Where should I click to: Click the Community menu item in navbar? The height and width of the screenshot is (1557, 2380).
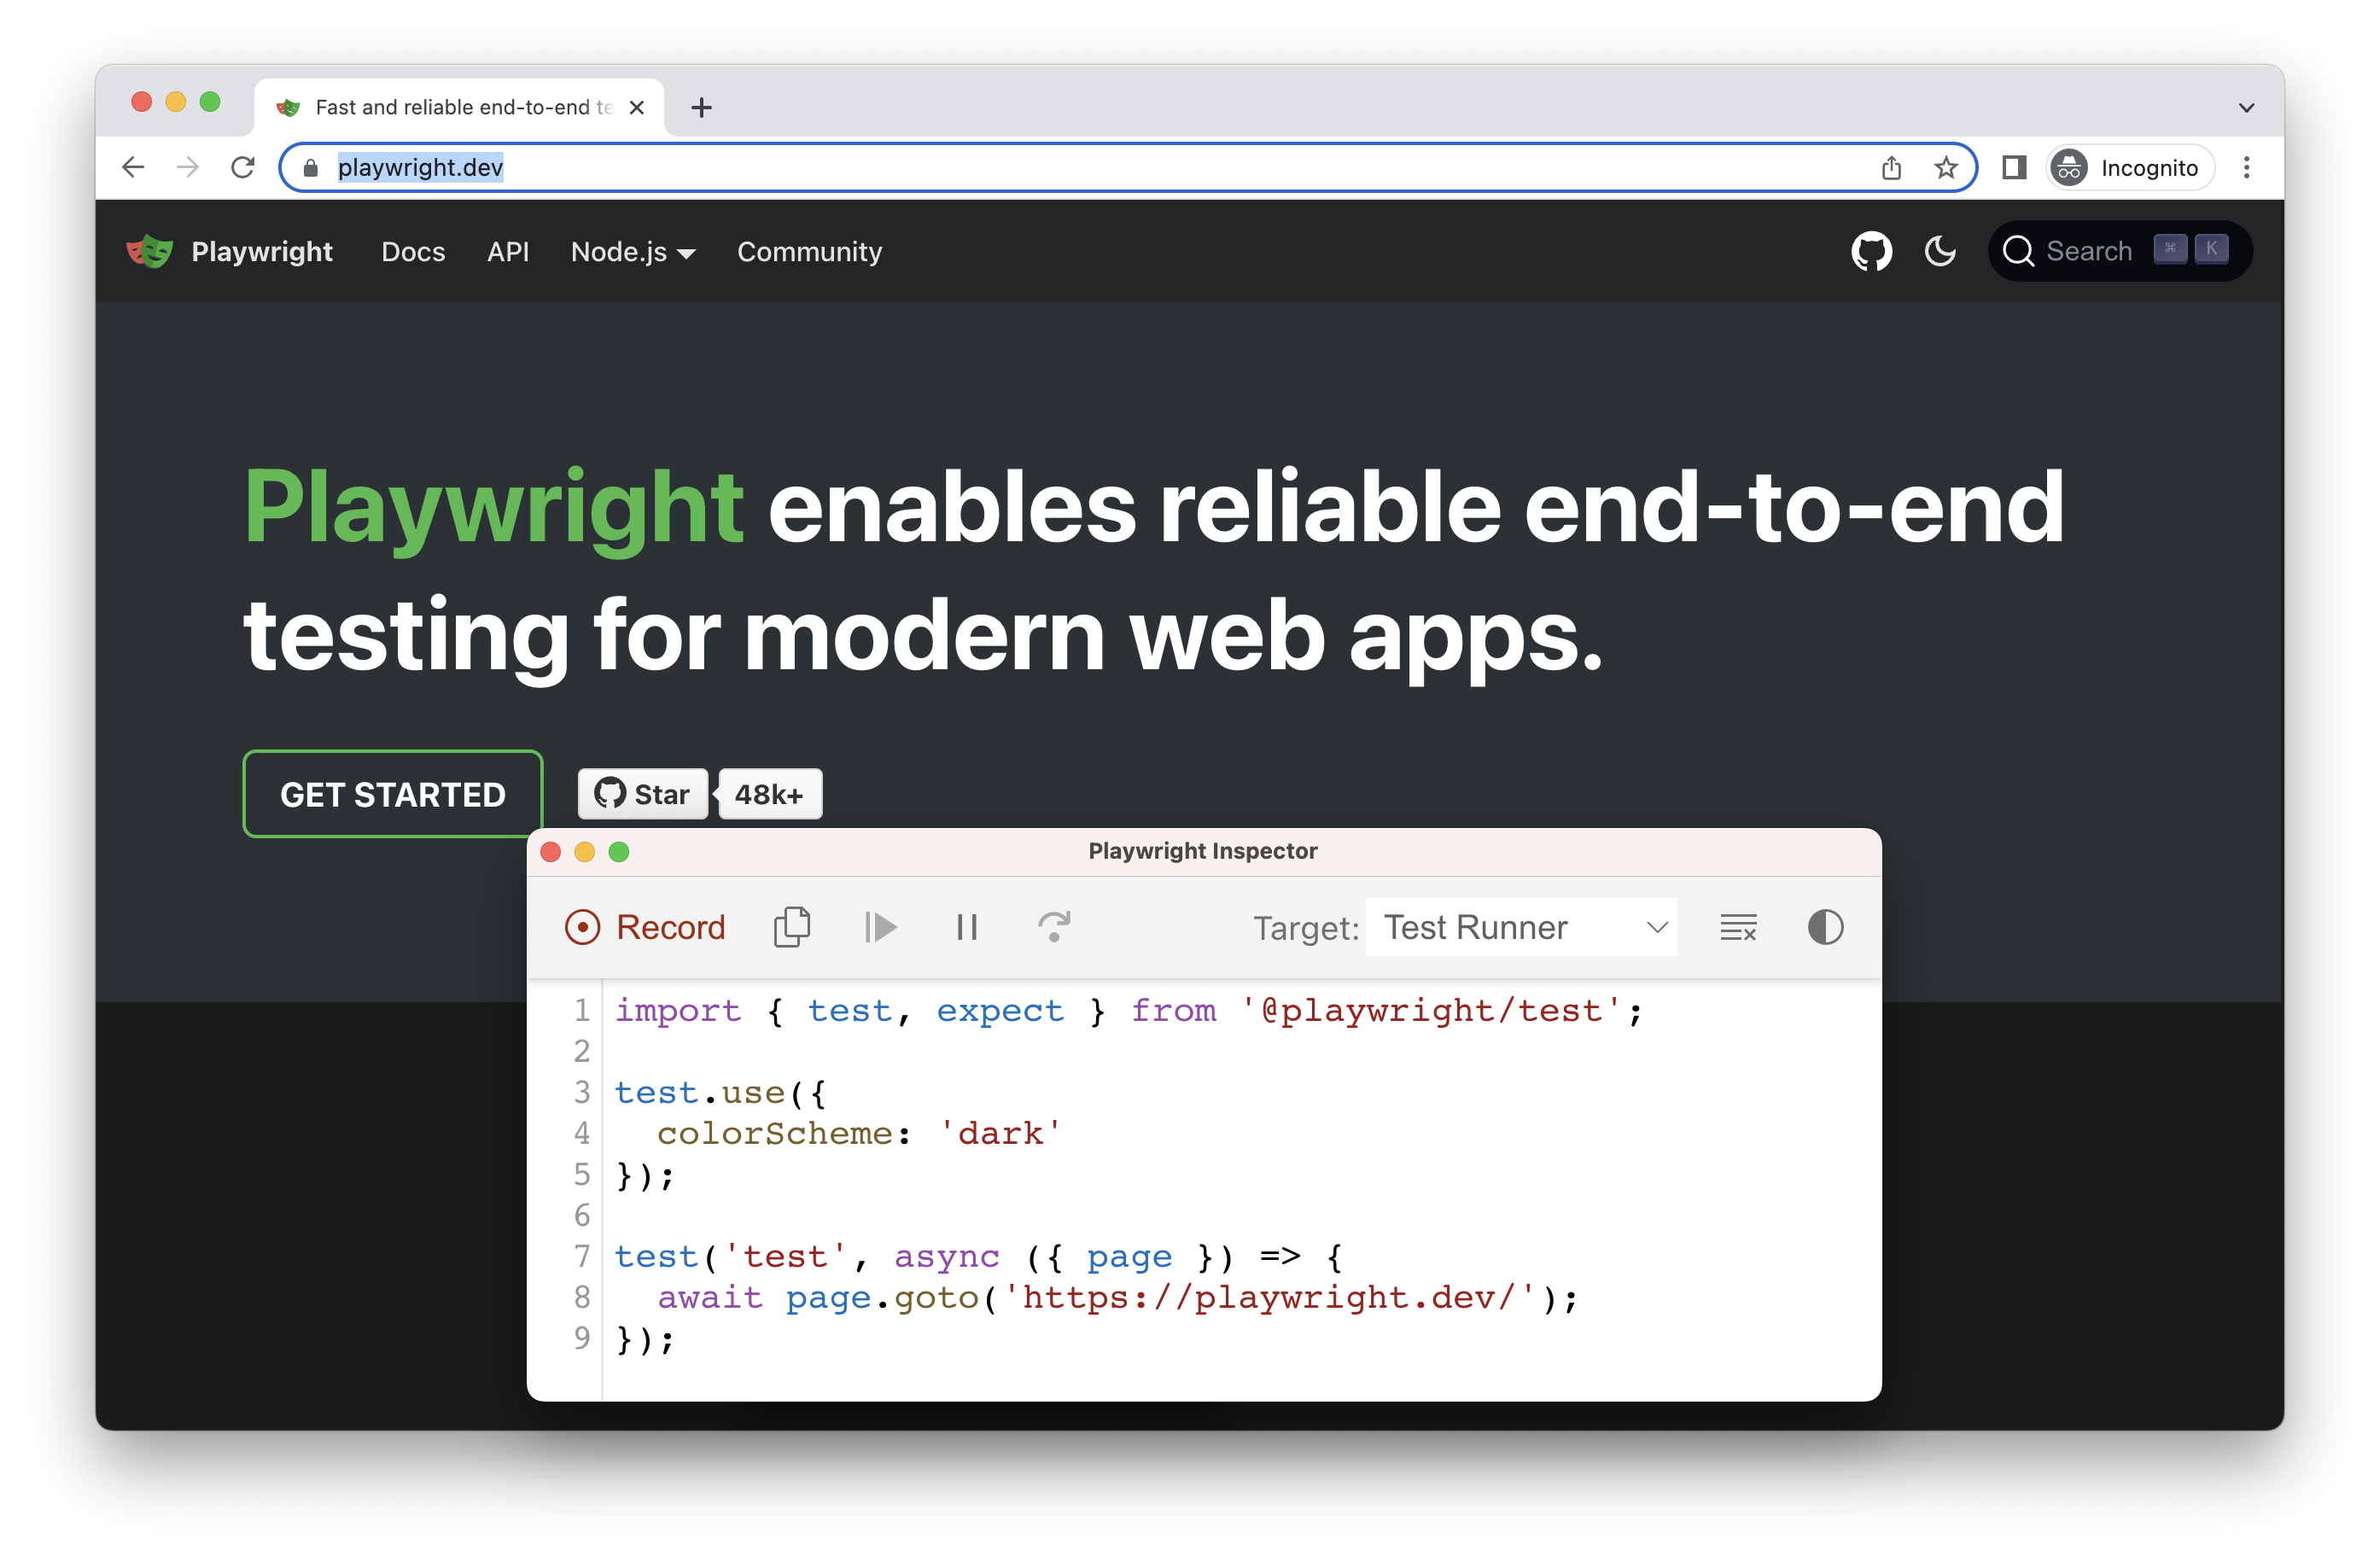(809, 252)
